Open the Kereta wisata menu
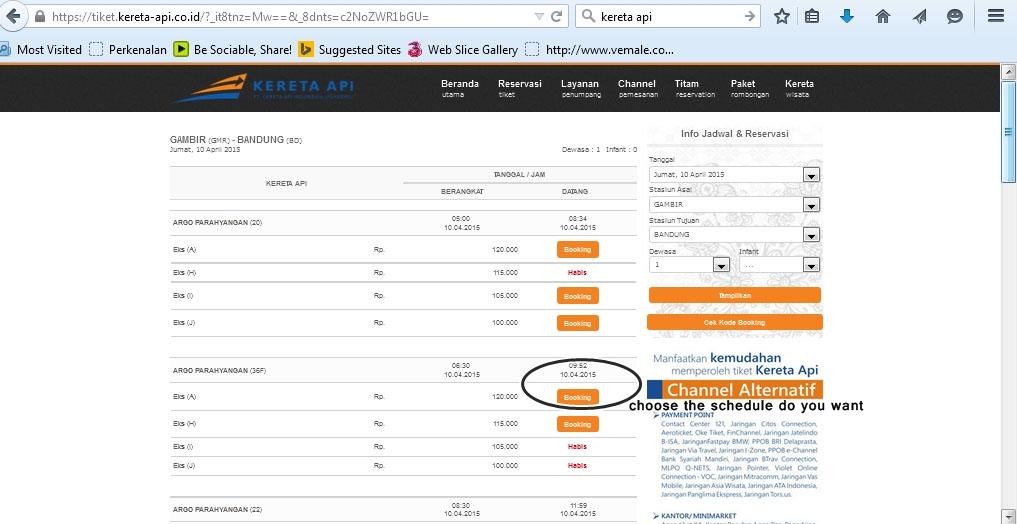 click(x=799, y=88)
